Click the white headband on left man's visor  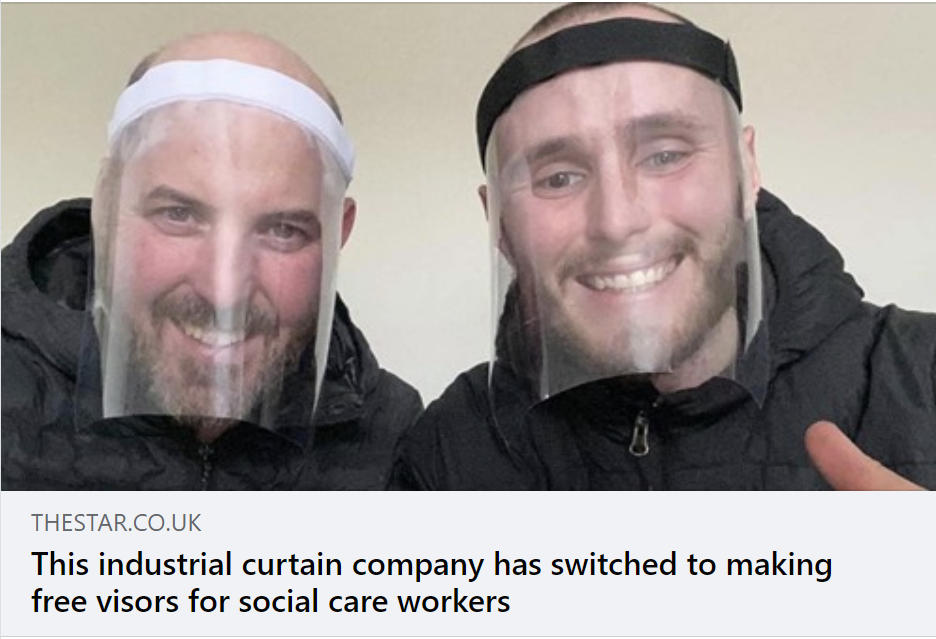pos(232,112)
